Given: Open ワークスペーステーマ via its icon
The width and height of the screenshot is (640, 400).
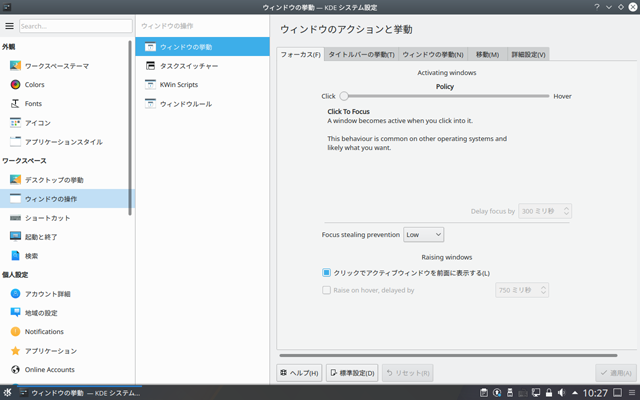Looking at the screenshot, I should tap(15, 66).
